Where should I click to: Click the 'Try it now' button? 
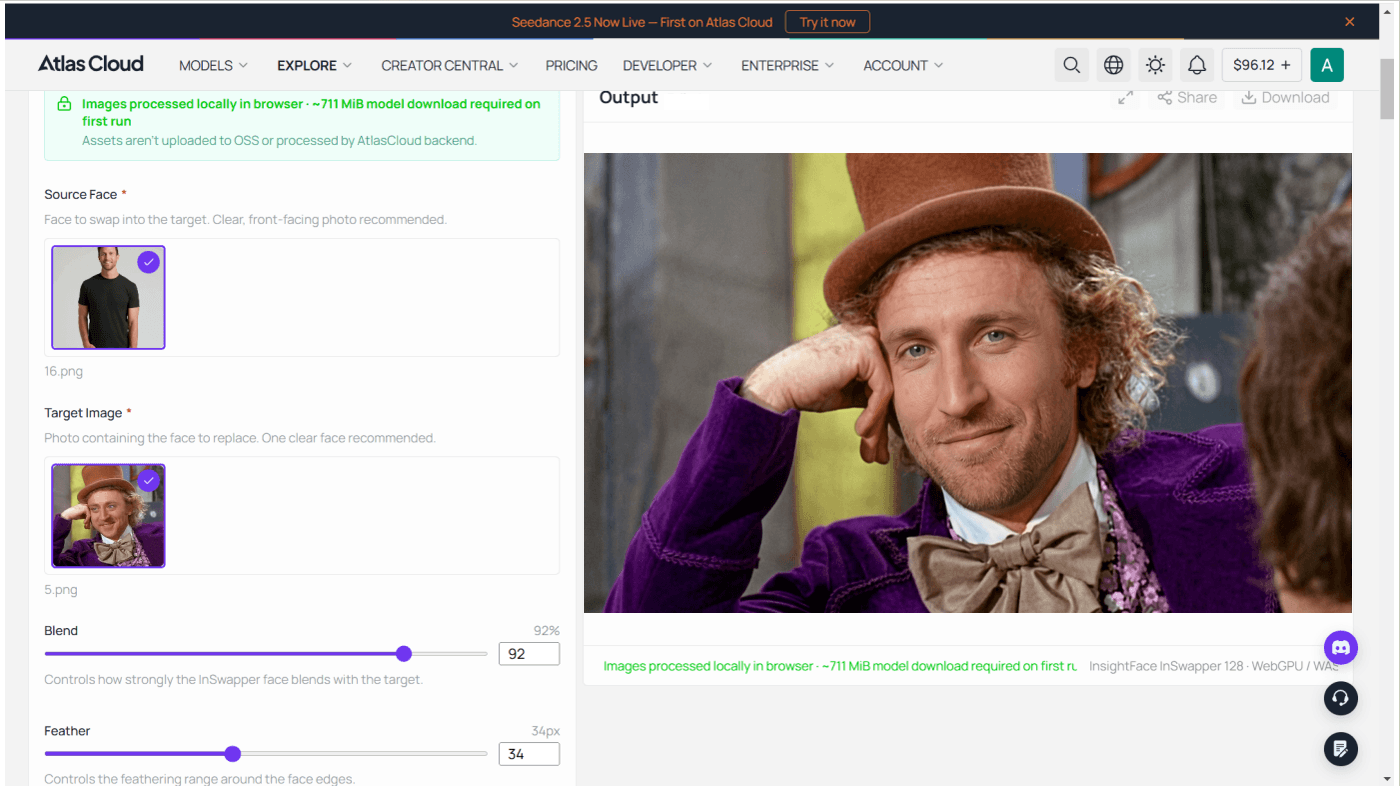tap(827, 22)
